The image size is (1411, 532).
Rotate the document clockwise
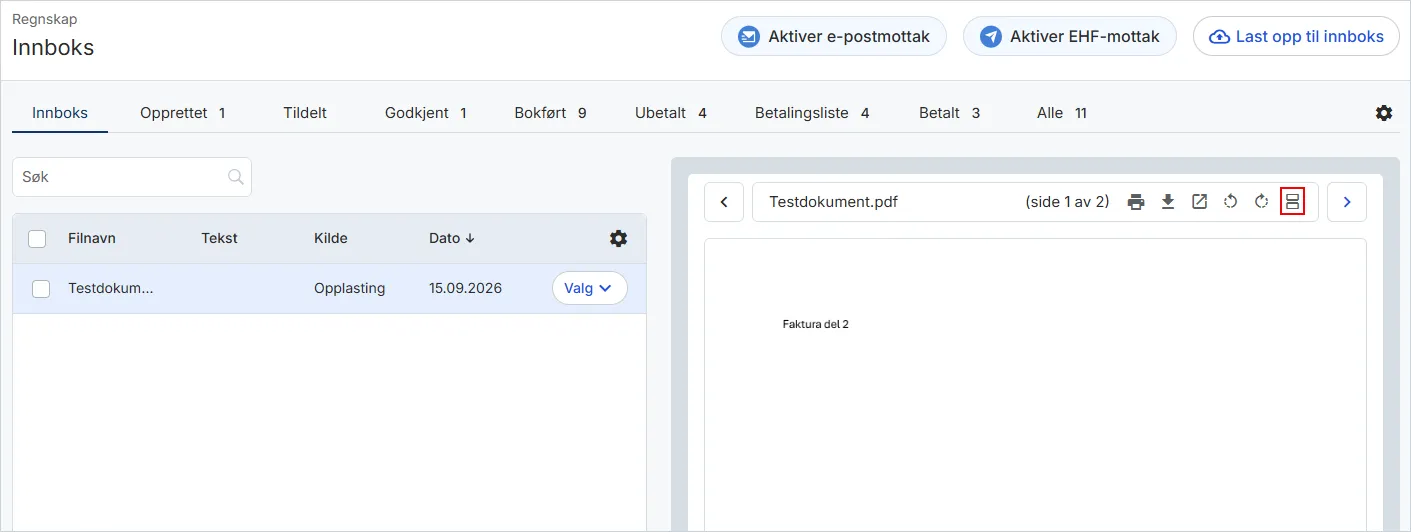[x=1262, y=202]
